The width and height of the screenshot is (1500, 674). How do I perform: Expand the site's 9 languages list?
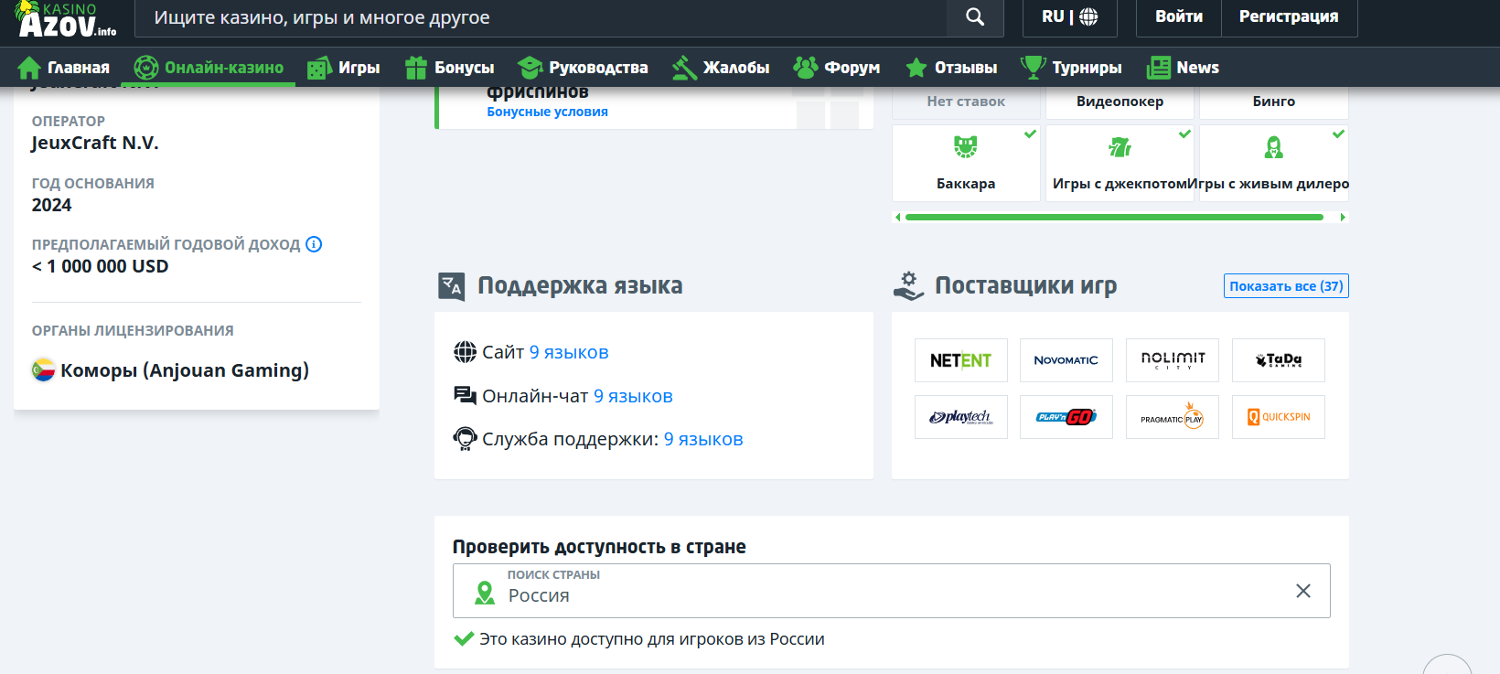click(568, 352)
